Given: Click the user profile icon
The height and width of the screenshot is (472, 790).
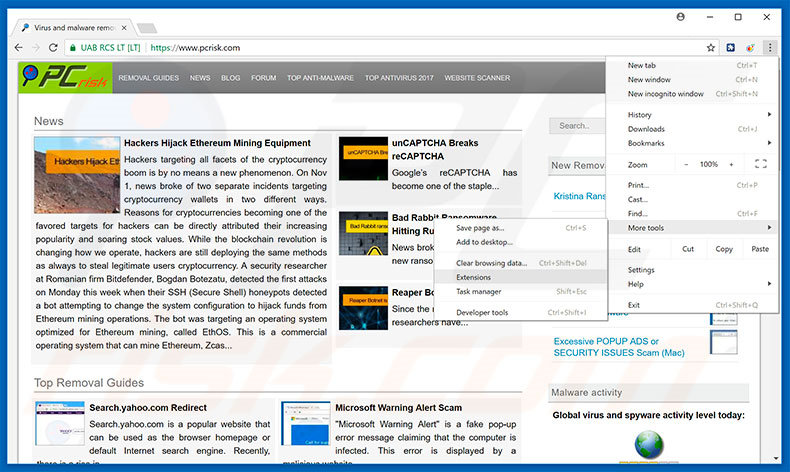Looking at the screenshot, I should pos(681,16).
